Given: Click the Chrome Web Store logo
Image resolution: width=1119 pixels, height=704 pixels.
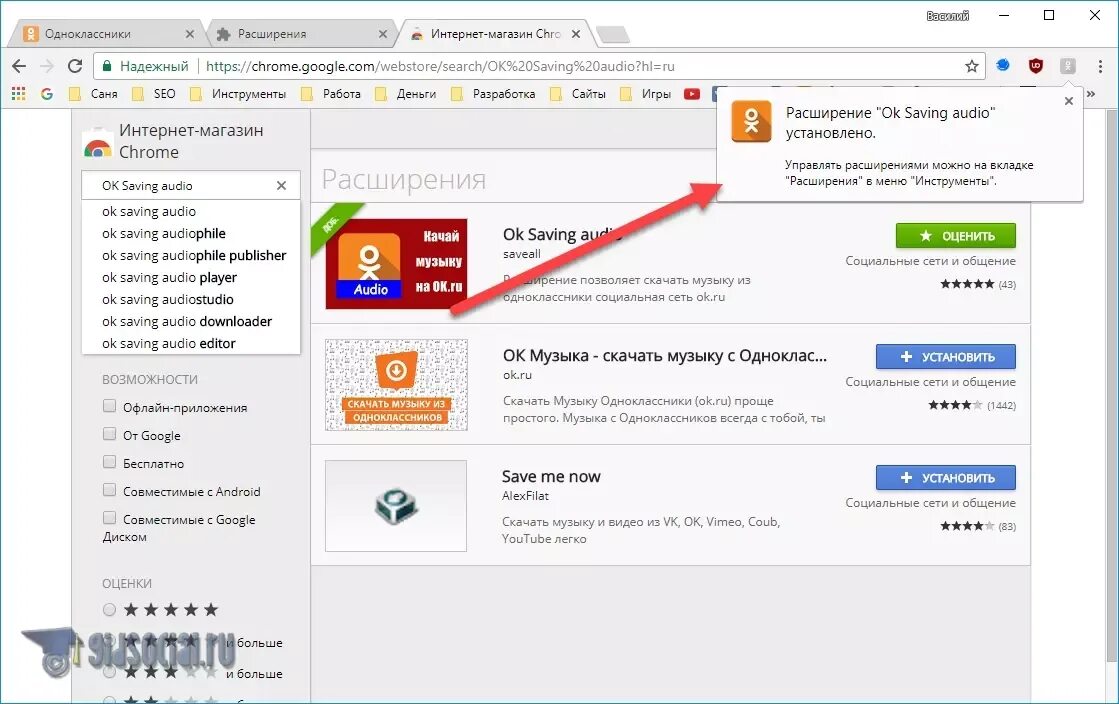Looking at the screenshot, I should click(x=97, y=143).
